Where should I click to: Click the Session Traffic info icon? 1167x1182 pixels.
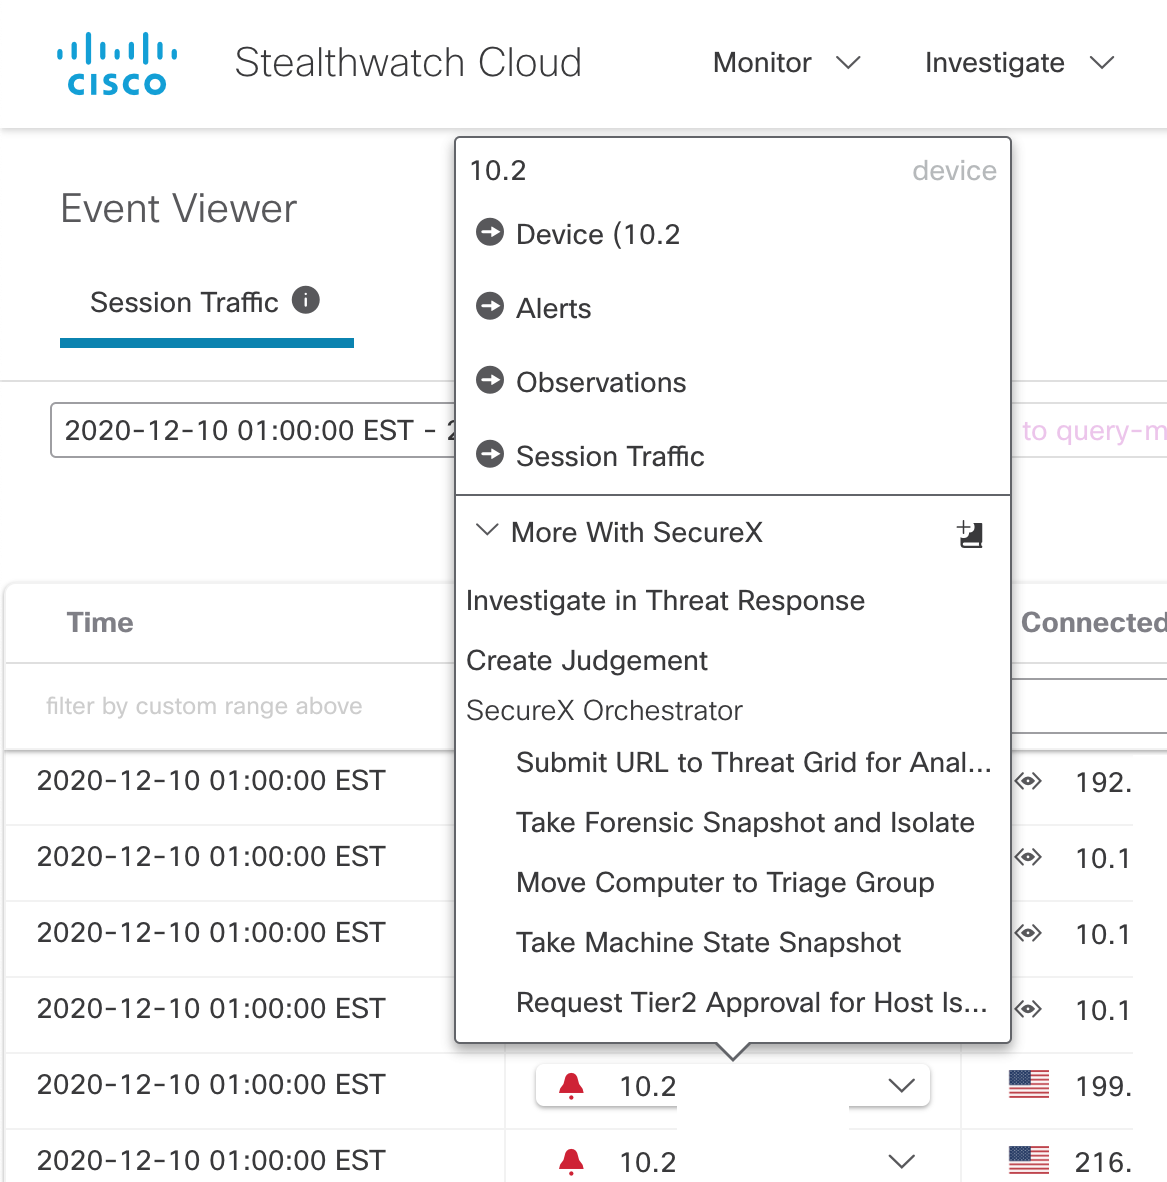tap(306, 300)
